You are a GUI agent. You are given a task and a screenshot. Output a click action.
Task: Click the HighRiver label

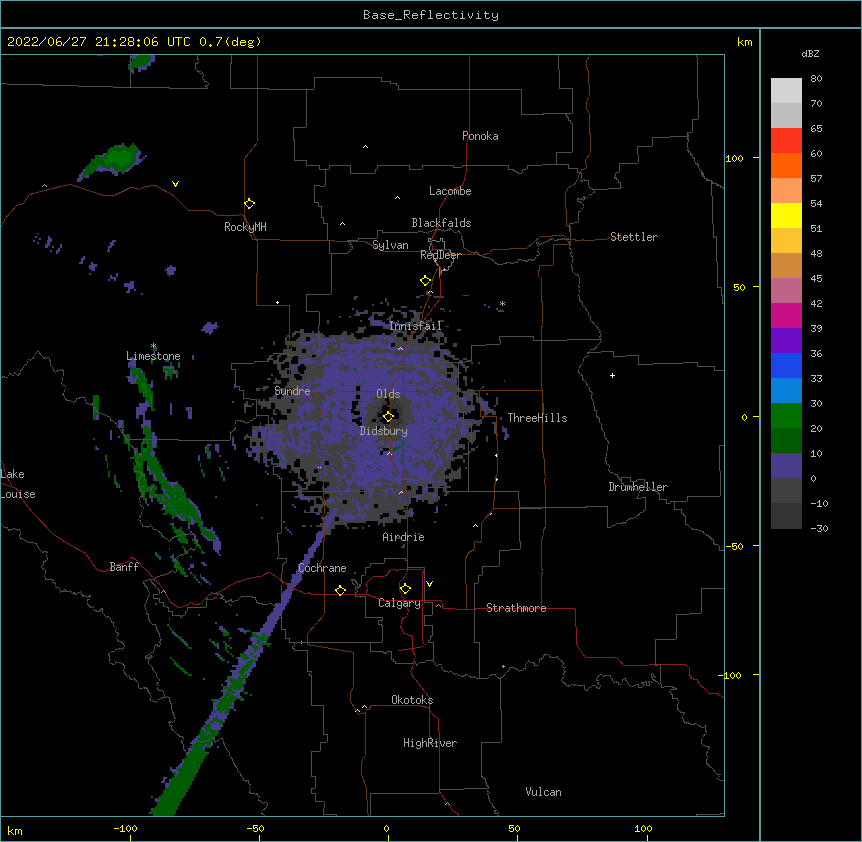(430, 743)
